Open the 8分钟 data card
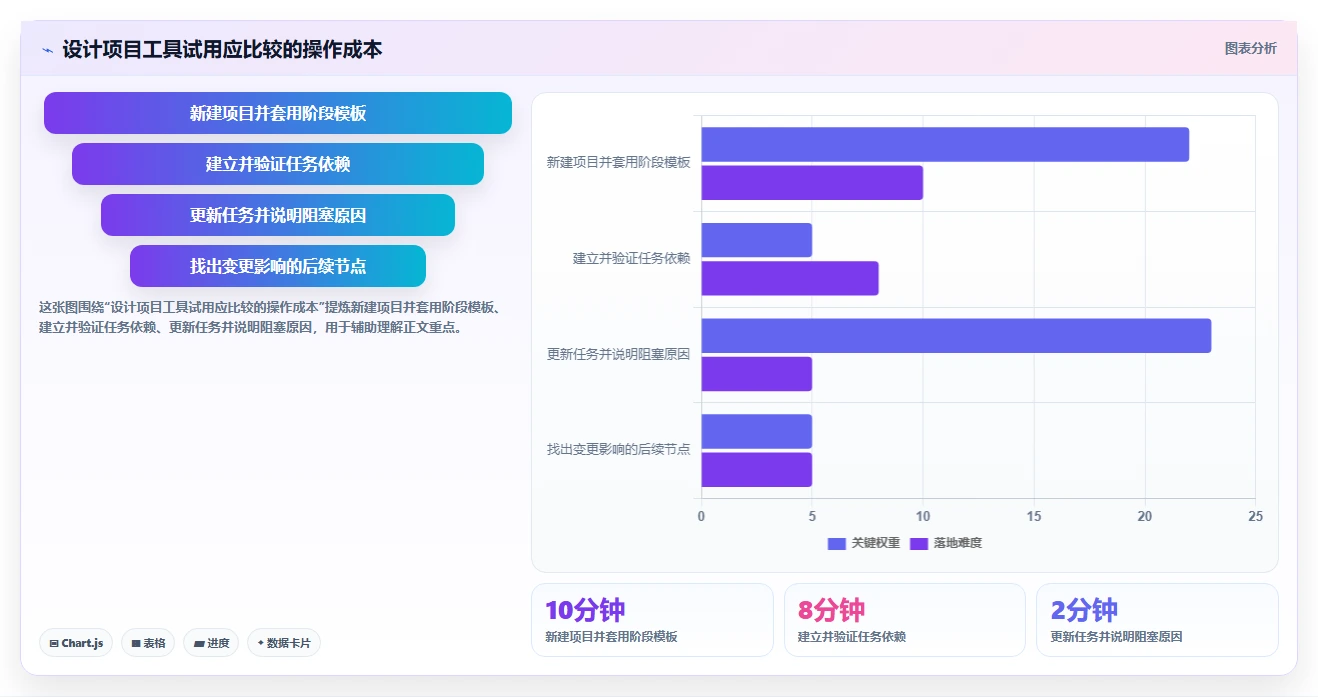Image resolution: width=1318 pixels, height=697 pixels. click(905, 620)
